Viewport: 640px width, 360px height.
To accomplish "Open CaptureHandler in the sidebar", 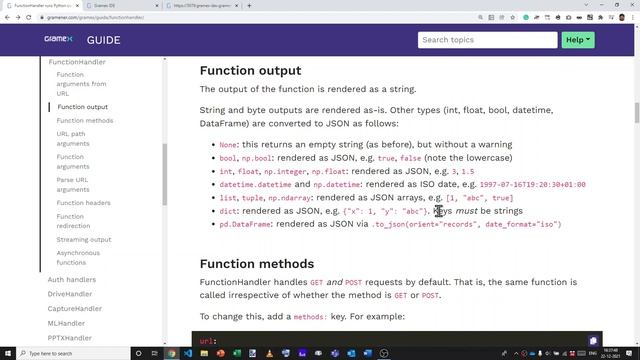I will coord(74,309).
